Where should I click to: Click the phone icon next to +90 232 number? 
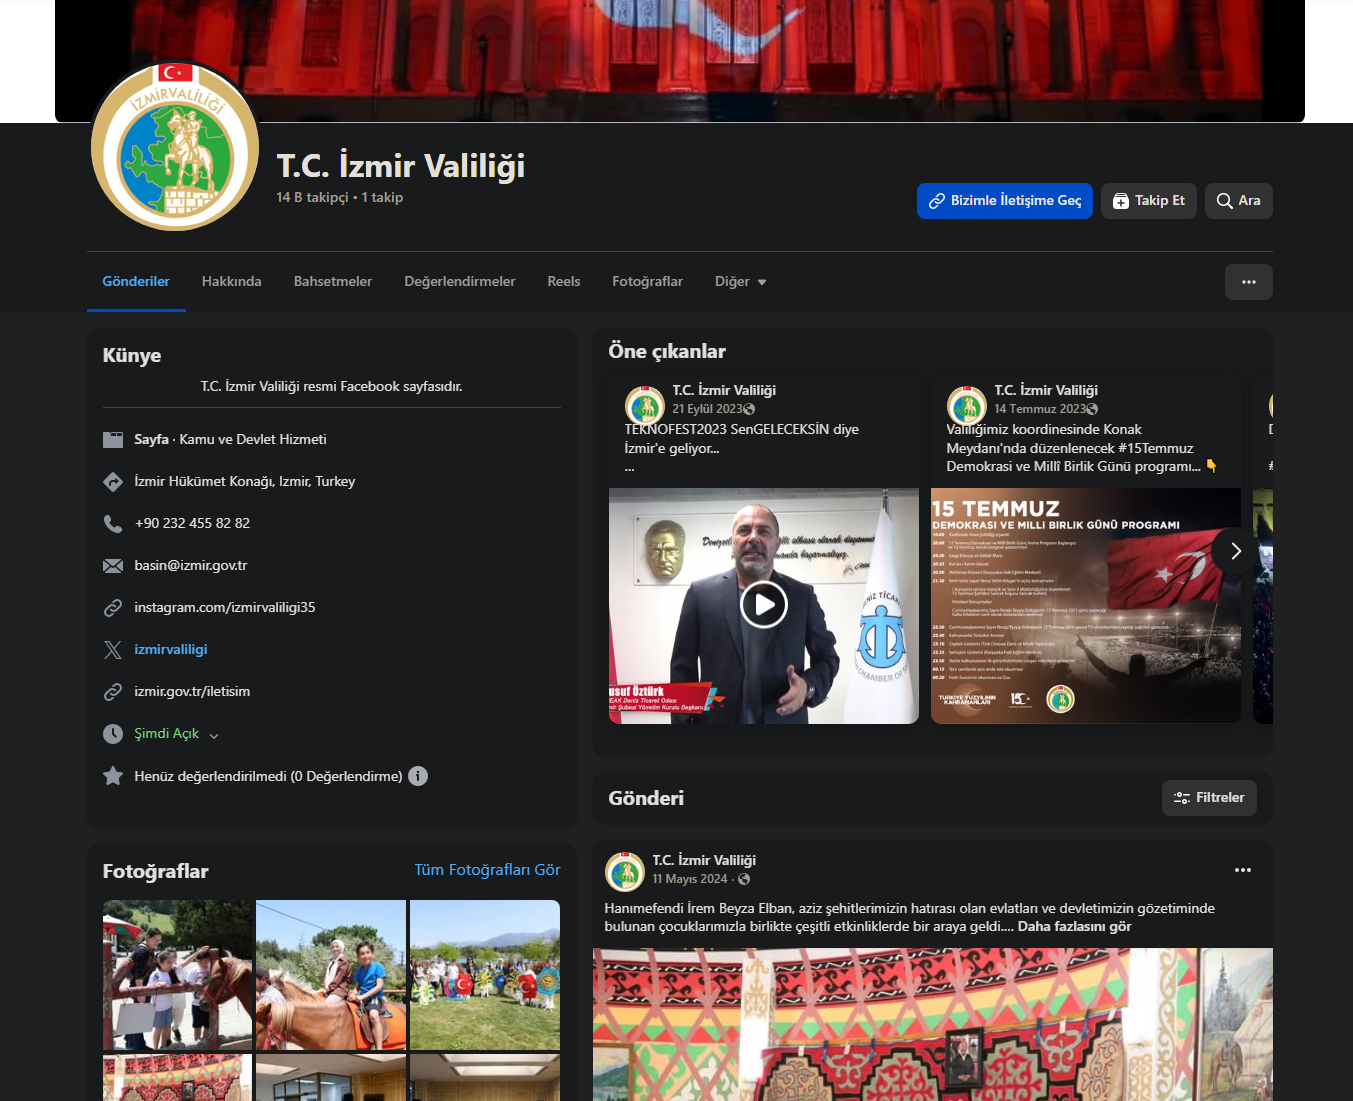[113, 524]
